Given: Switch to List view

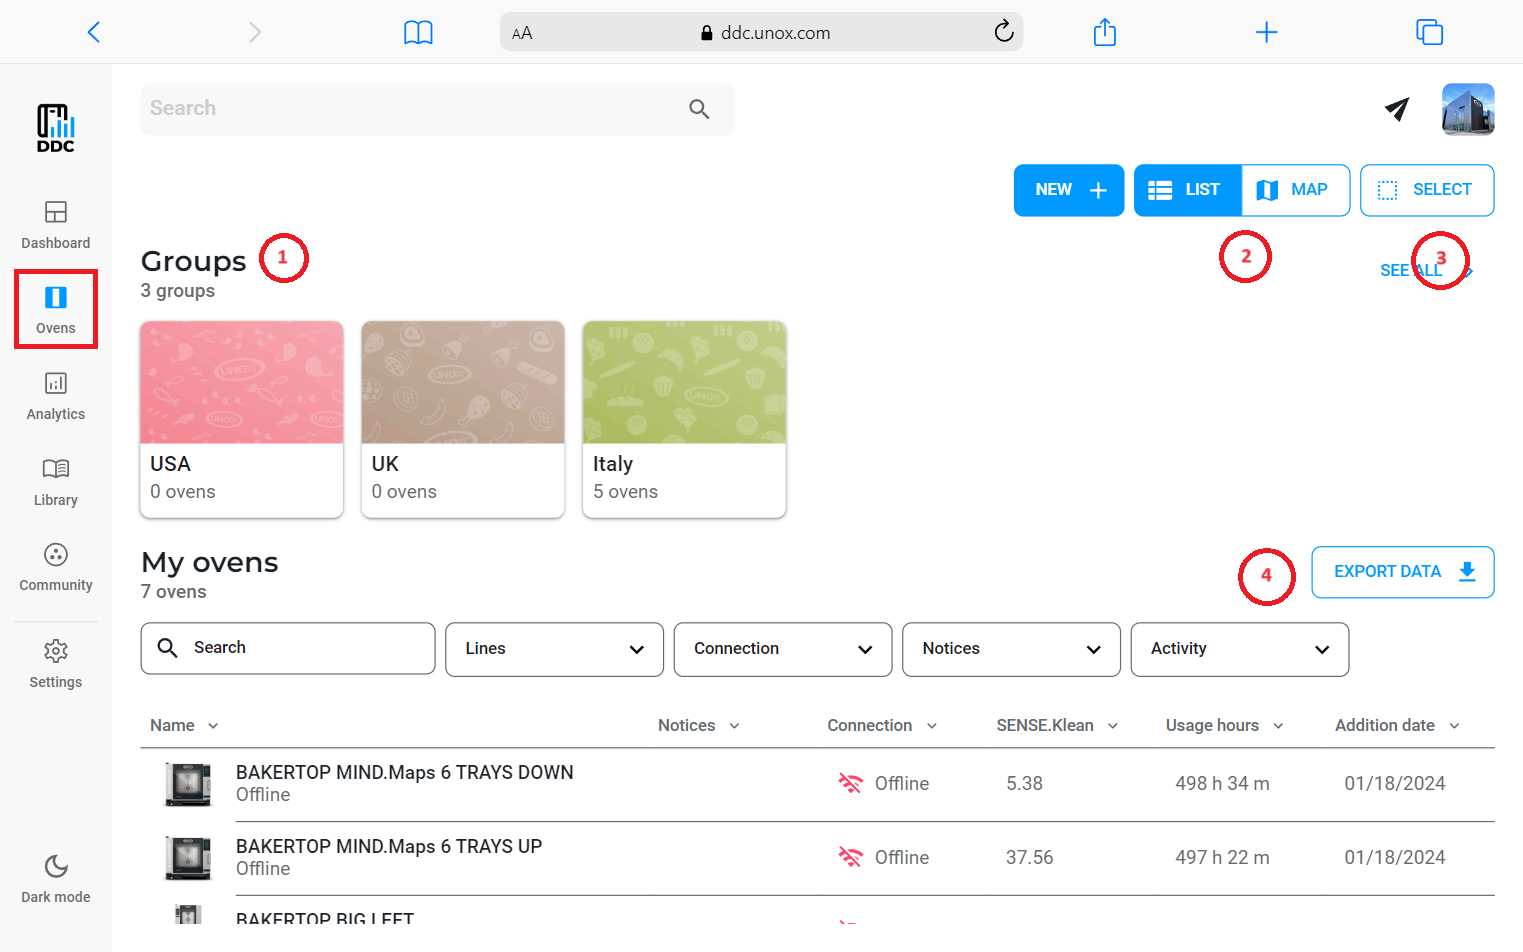Looking at the screenshot, I should coord(1187,190).
